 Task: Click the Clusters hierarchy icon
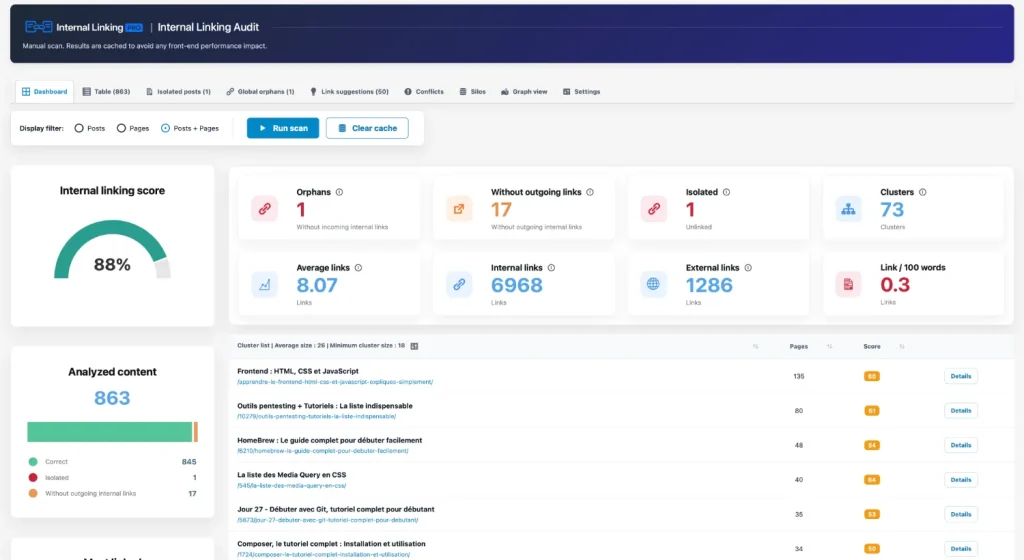[848, 209]
